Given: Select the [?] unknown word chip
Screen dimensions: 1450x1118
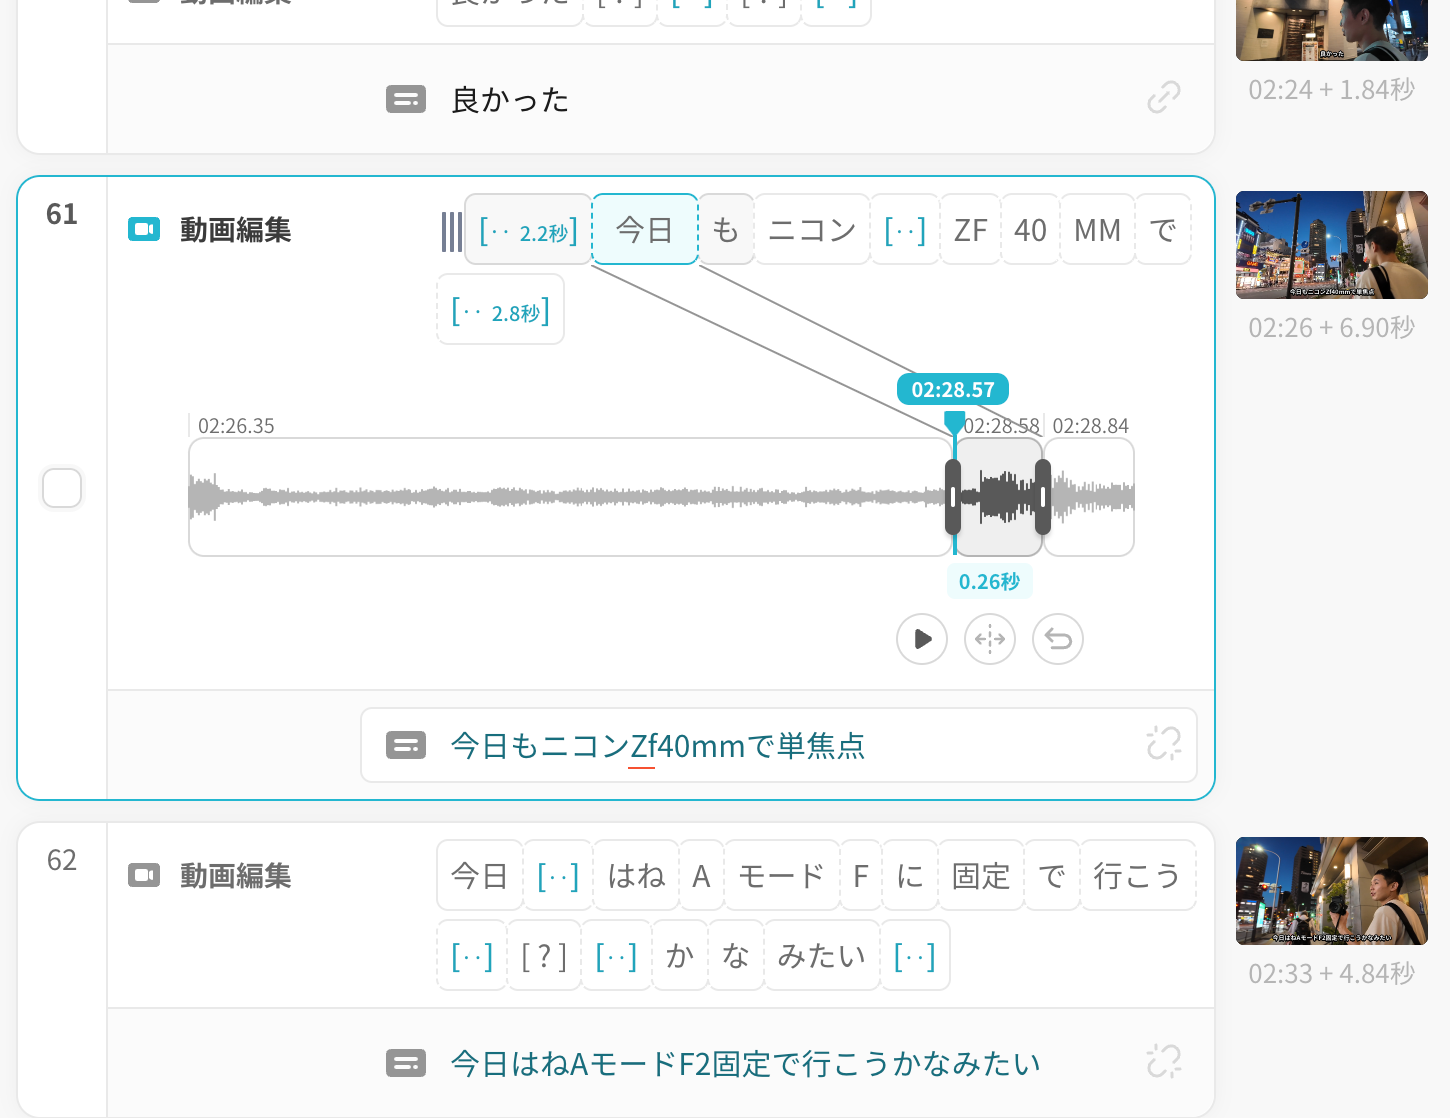Looking at the screenshot, I should click(x=544, y=956).
